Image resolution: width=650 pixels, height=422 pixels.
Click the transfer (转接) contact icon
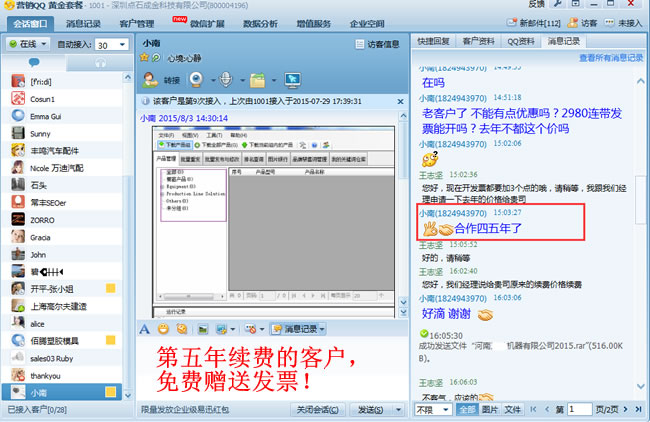pyautogui.click(x=150, y=80)
